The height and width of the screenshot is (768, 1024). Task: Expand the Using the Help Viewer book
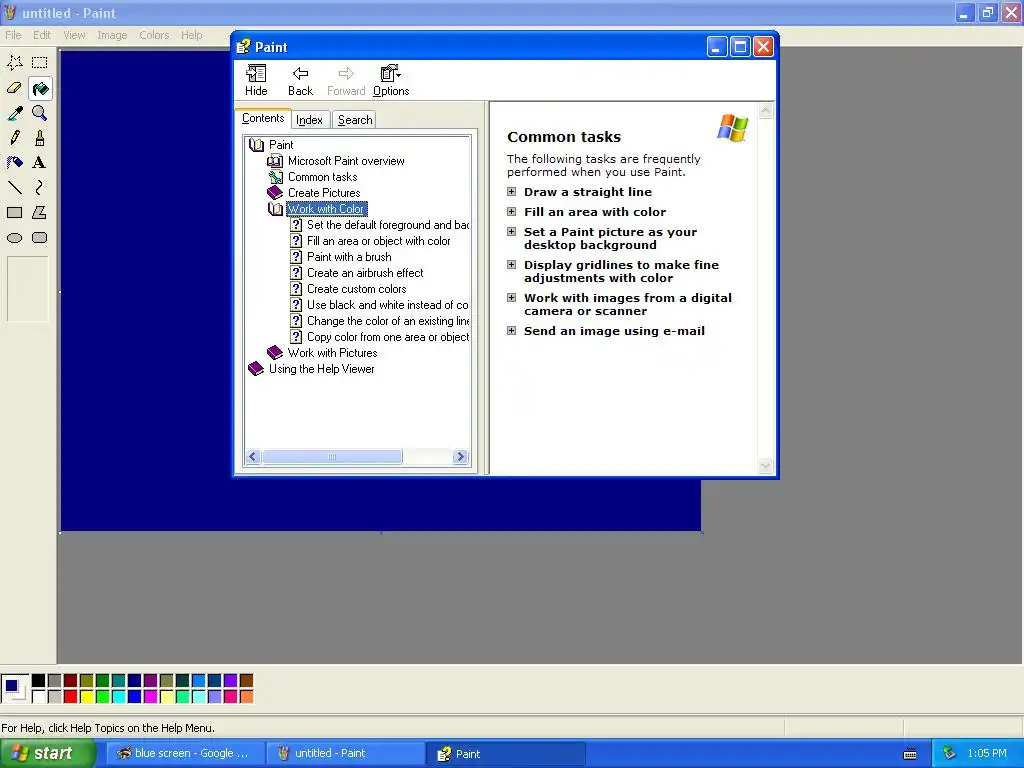(321, 369)
